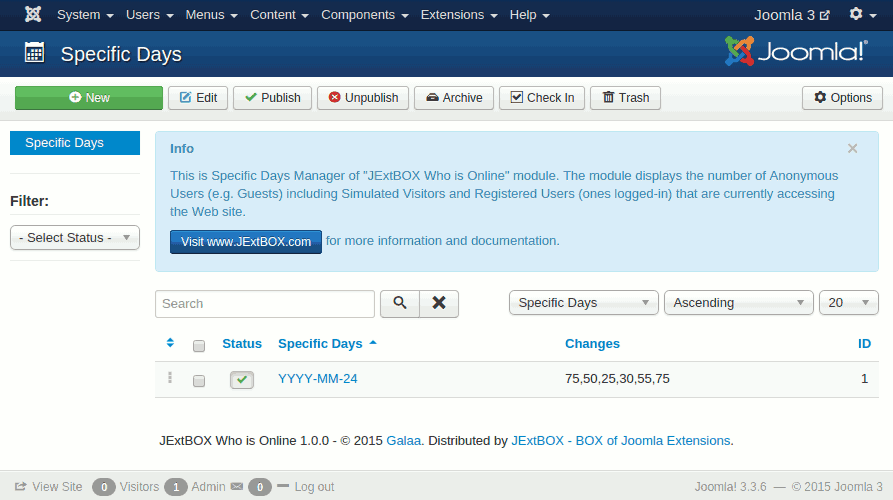Screen dimensions: 893x500
Task: Open the Select Status filter dropdown
Action: pos(75,237)
